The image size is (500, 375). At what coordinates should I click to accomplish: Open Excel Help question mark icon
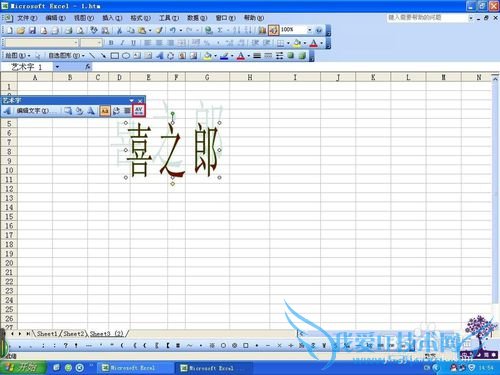point(319,31)
